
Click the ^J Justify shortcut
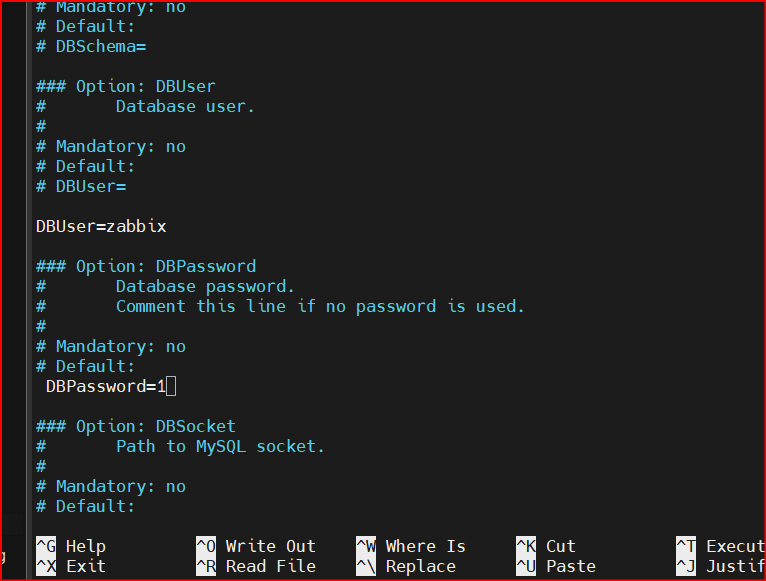tap(721, 566)
